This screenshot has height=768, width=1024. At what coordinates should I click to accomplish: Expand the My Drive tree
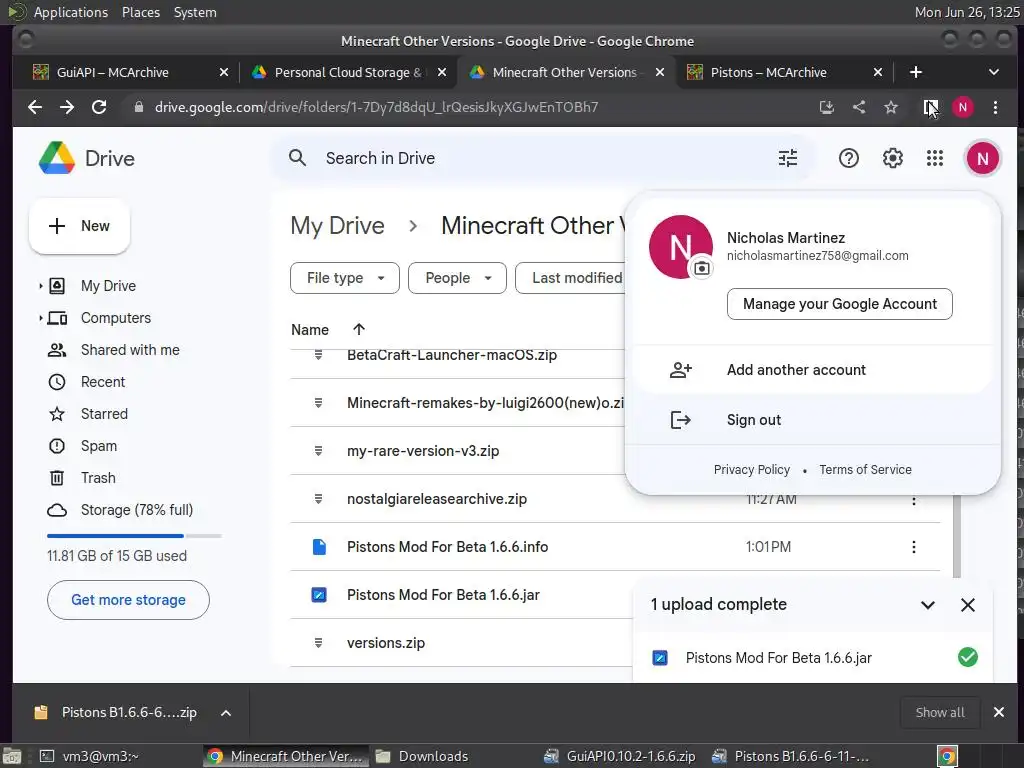[x=40, y=286]
